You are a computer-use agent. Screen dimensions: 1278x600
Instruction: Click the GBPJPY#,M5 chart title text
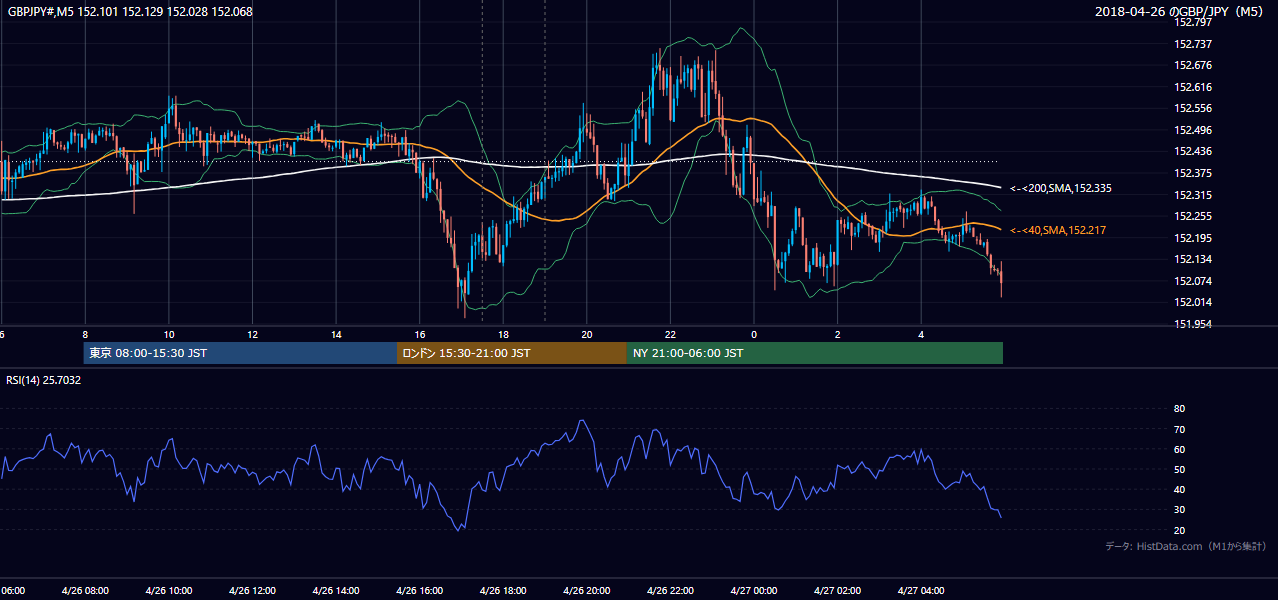pyautogui.click(x=131, y=12)
